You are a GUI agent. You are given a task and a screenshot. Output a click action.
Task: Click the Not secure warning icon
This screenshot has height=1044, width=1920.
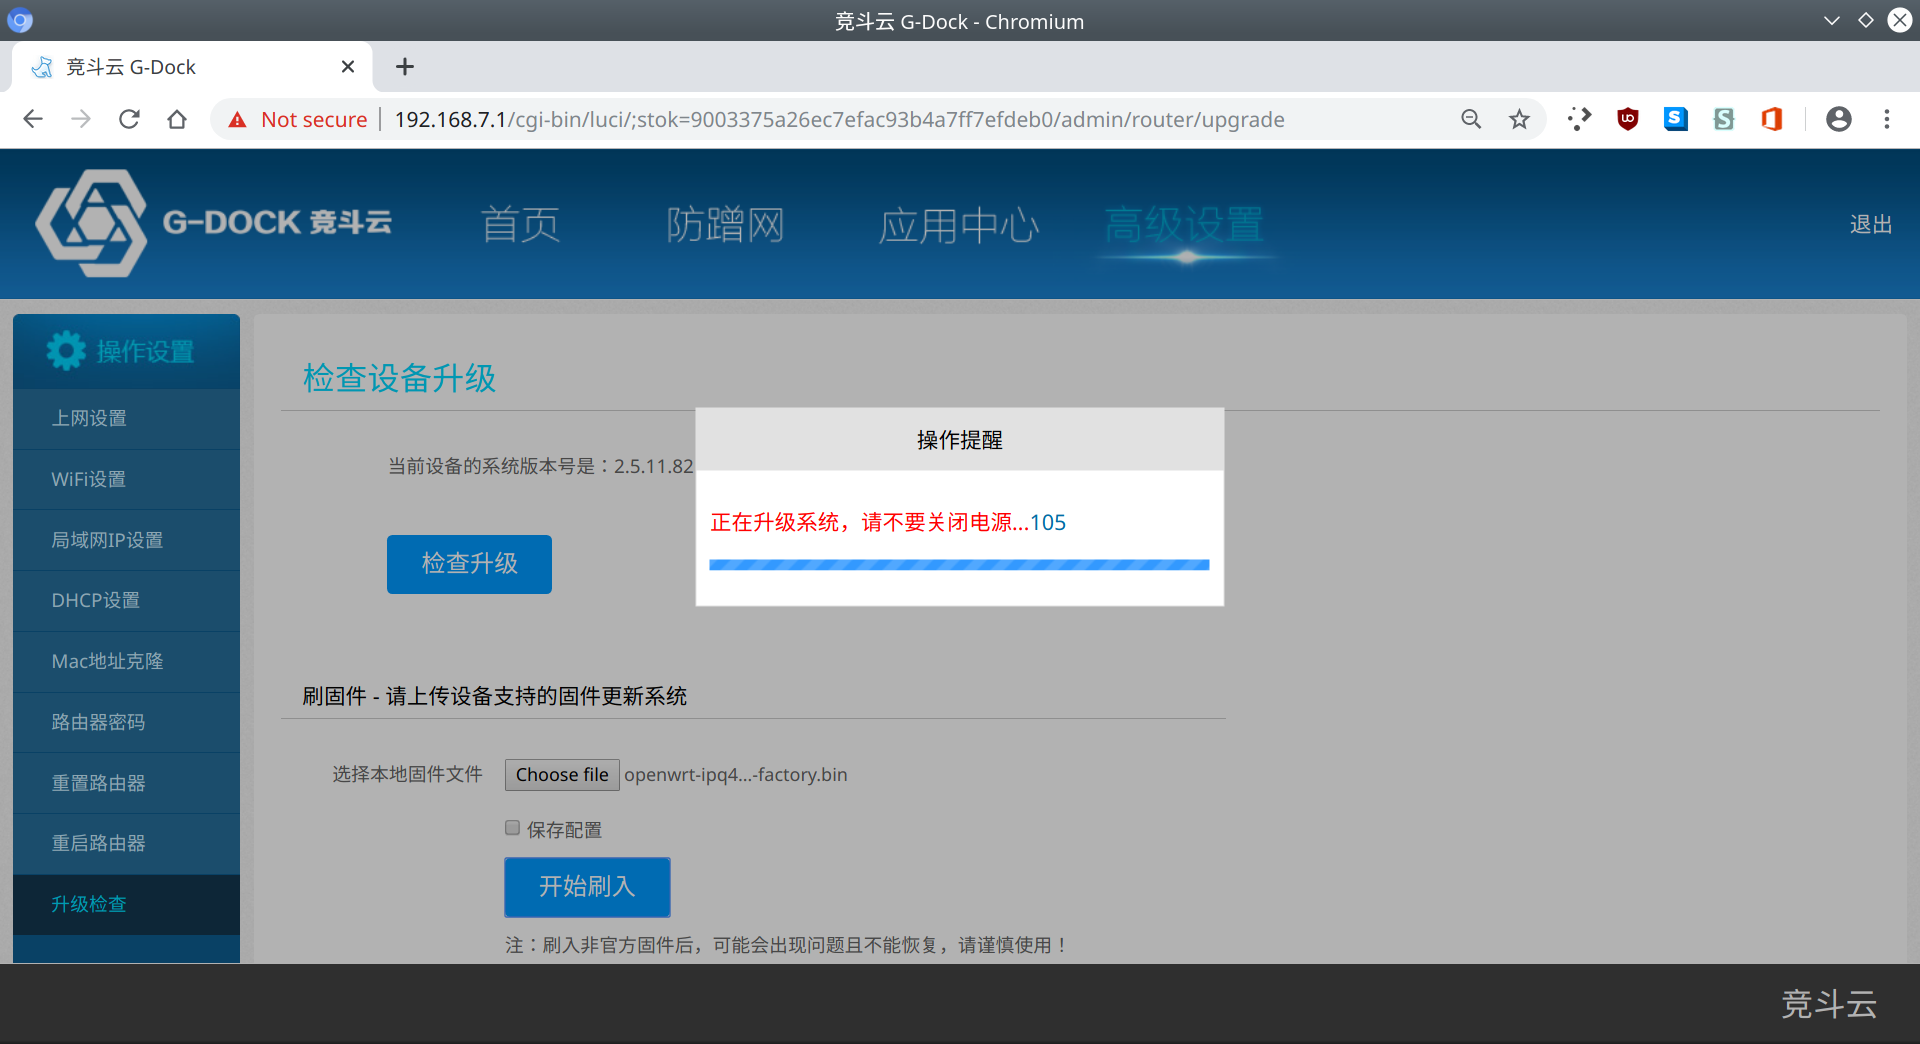pyautogui.click(x=237, y=120)
